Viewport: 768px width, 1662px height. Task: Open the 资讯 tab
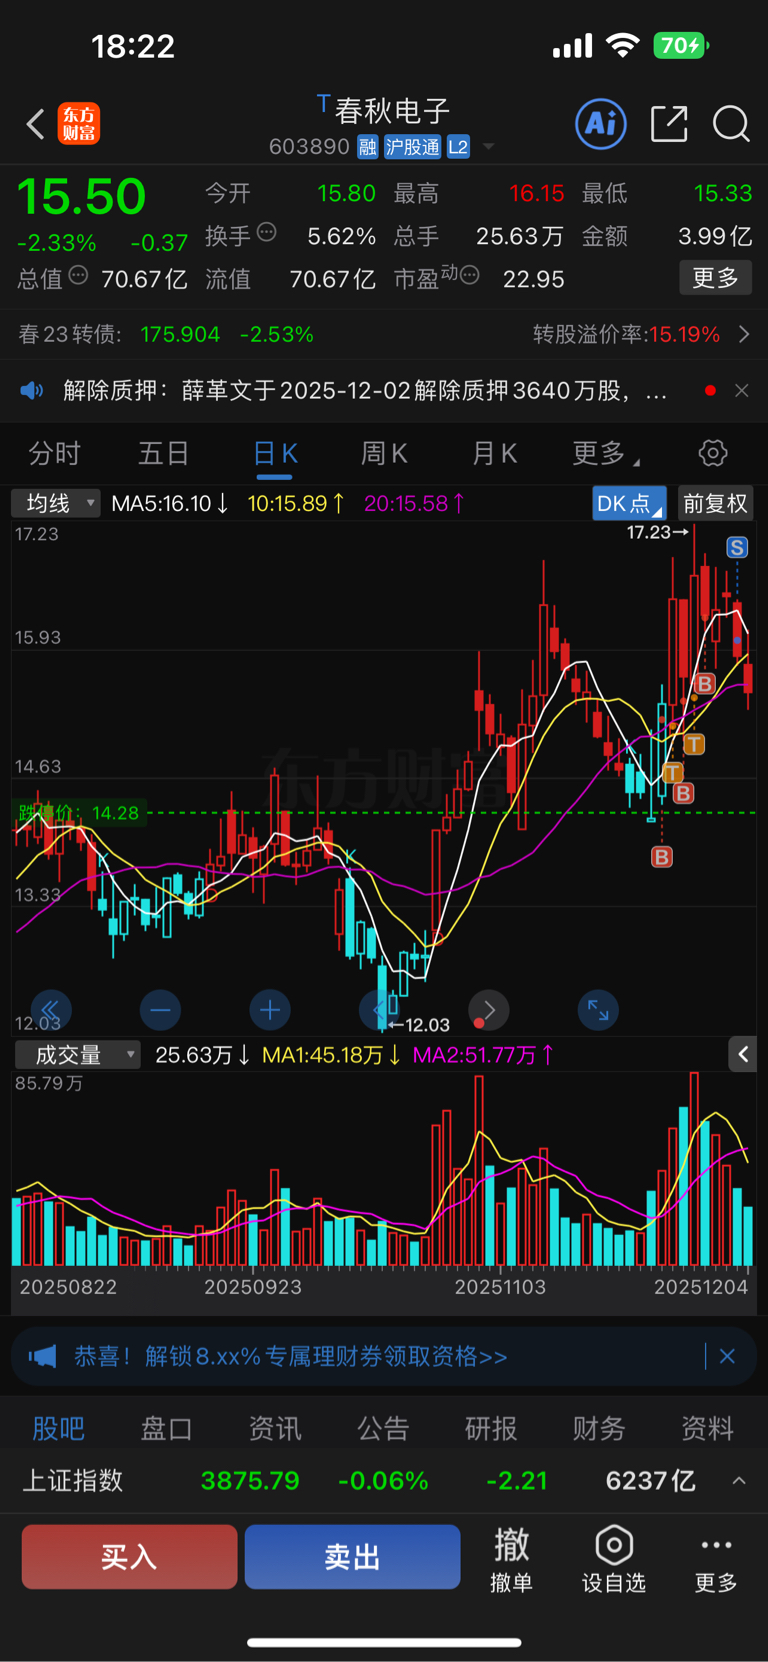click(x=275, y=1428)
